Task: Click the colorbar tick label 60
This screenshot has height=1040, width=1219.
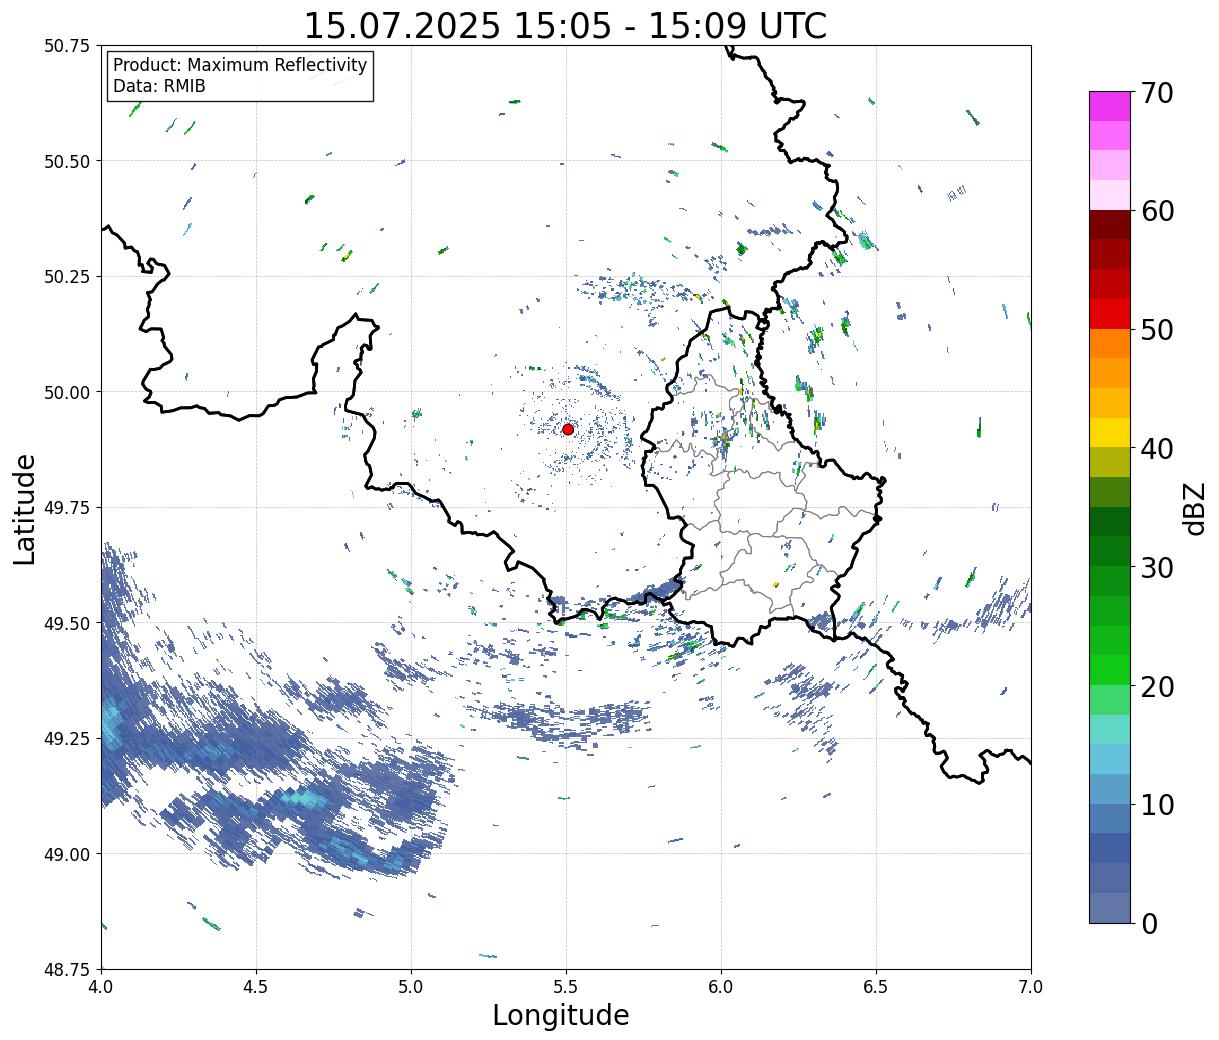Action: click(1157, 211)
